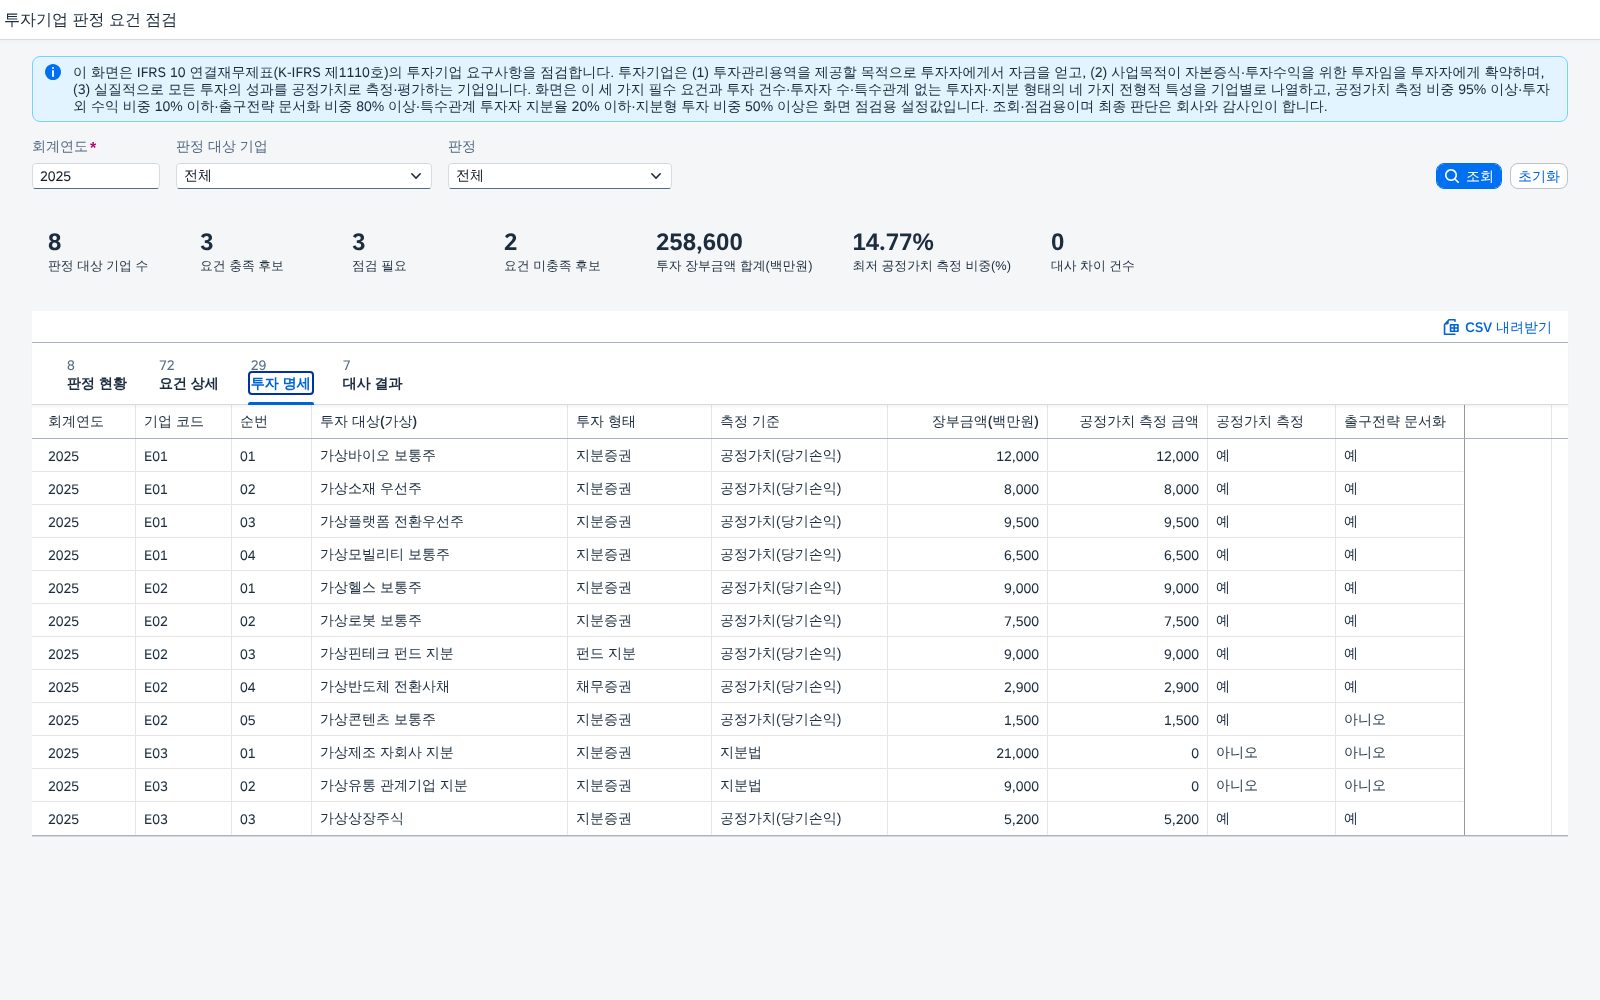Reset filters with 초기화 button

coord(1538,176)
